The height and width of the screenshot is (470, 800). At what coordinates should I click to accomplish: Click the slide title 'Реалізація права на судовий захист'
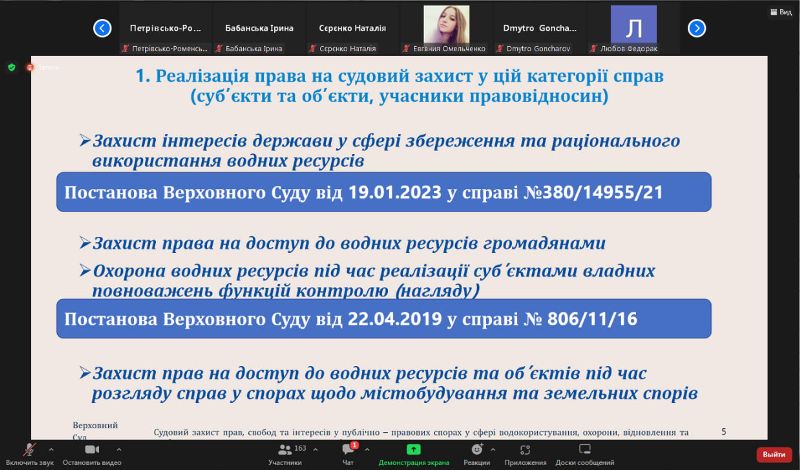399,86
